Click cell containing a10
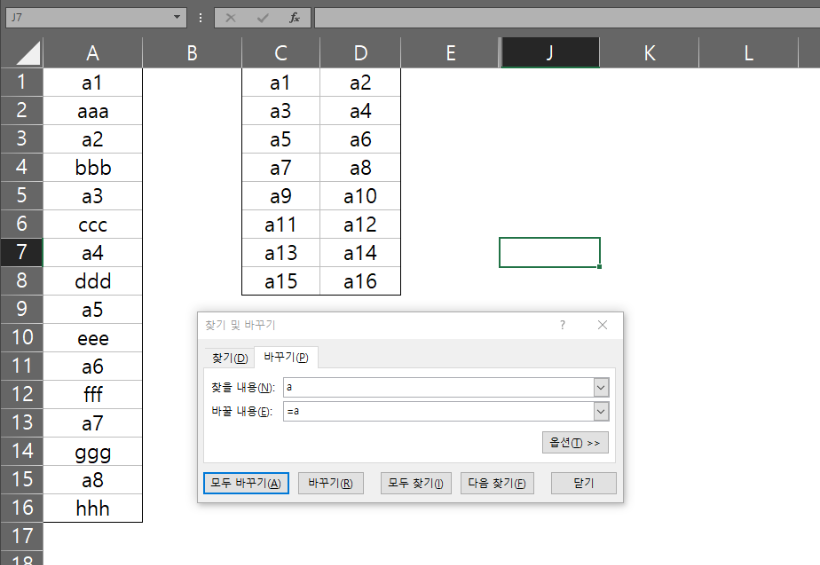820x565 pixels. coord(360,196)
